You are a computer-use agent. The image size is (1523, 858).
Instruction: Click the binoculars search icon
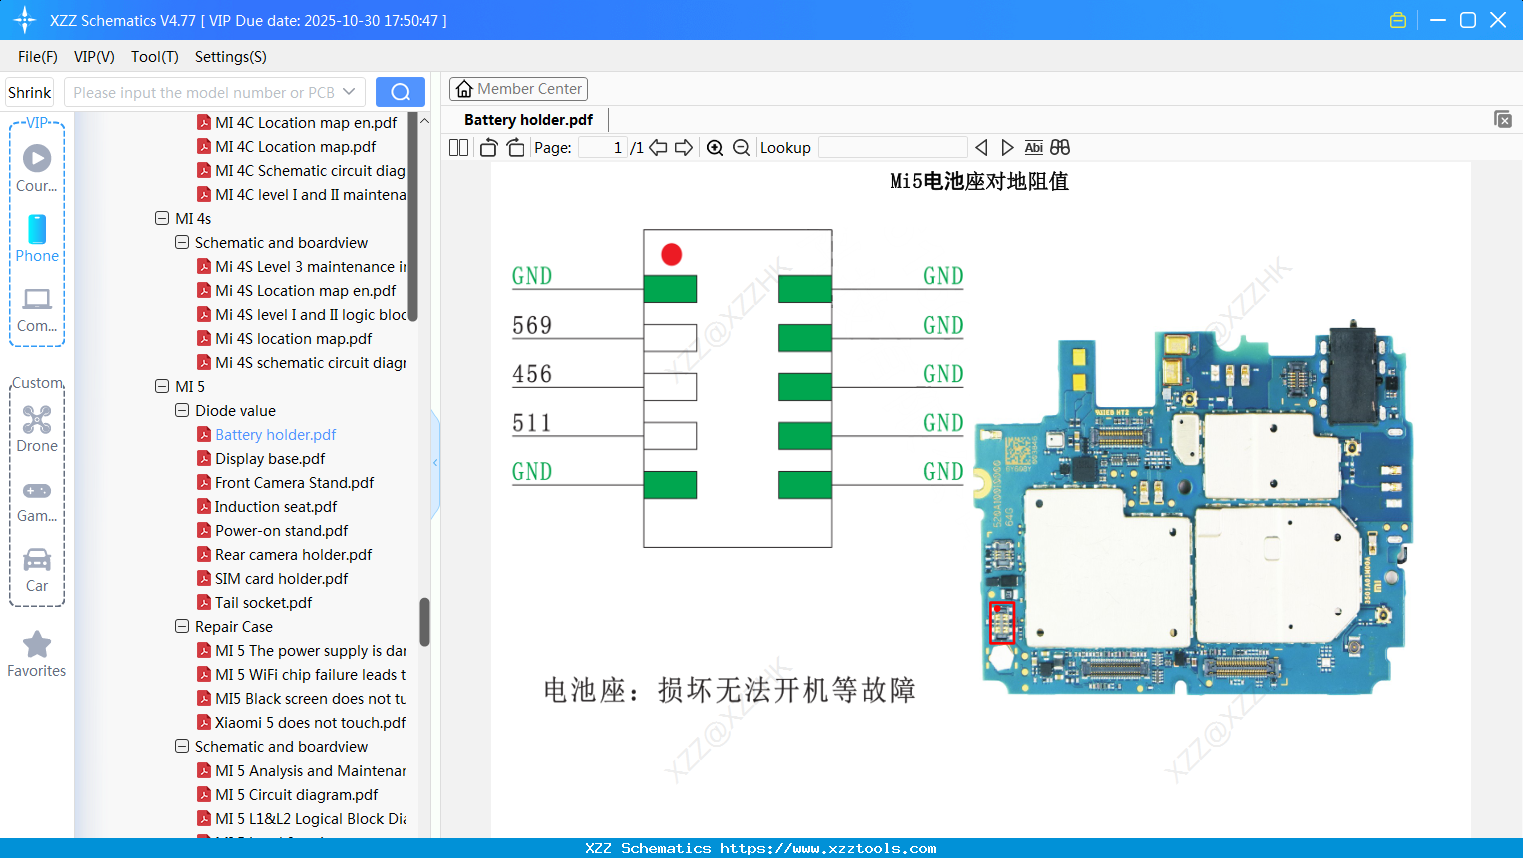[x=1060, y=148]
